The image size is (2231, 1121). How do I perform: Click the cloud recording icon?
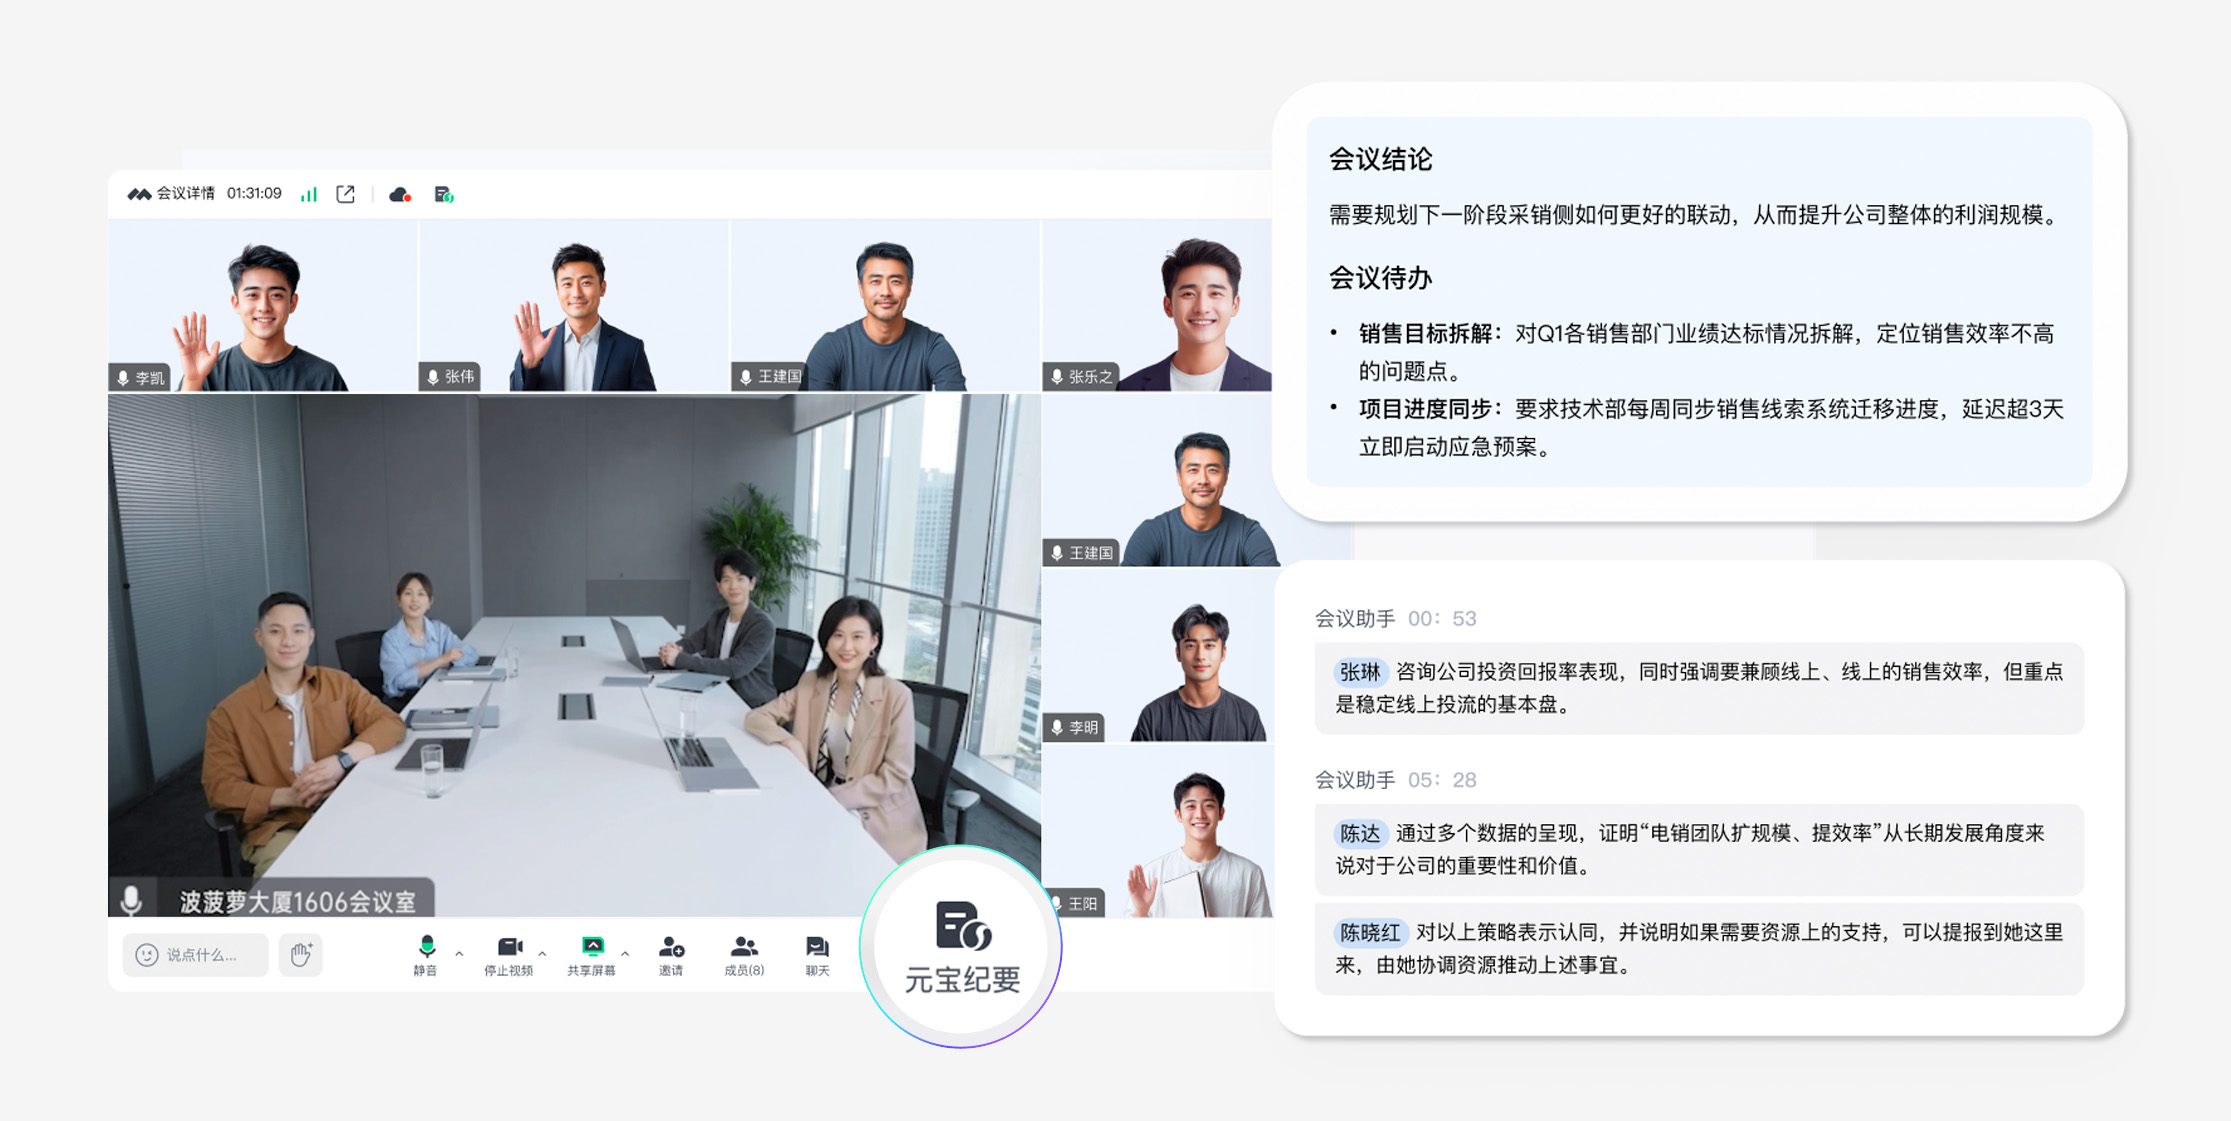click(x=400, y=194)
